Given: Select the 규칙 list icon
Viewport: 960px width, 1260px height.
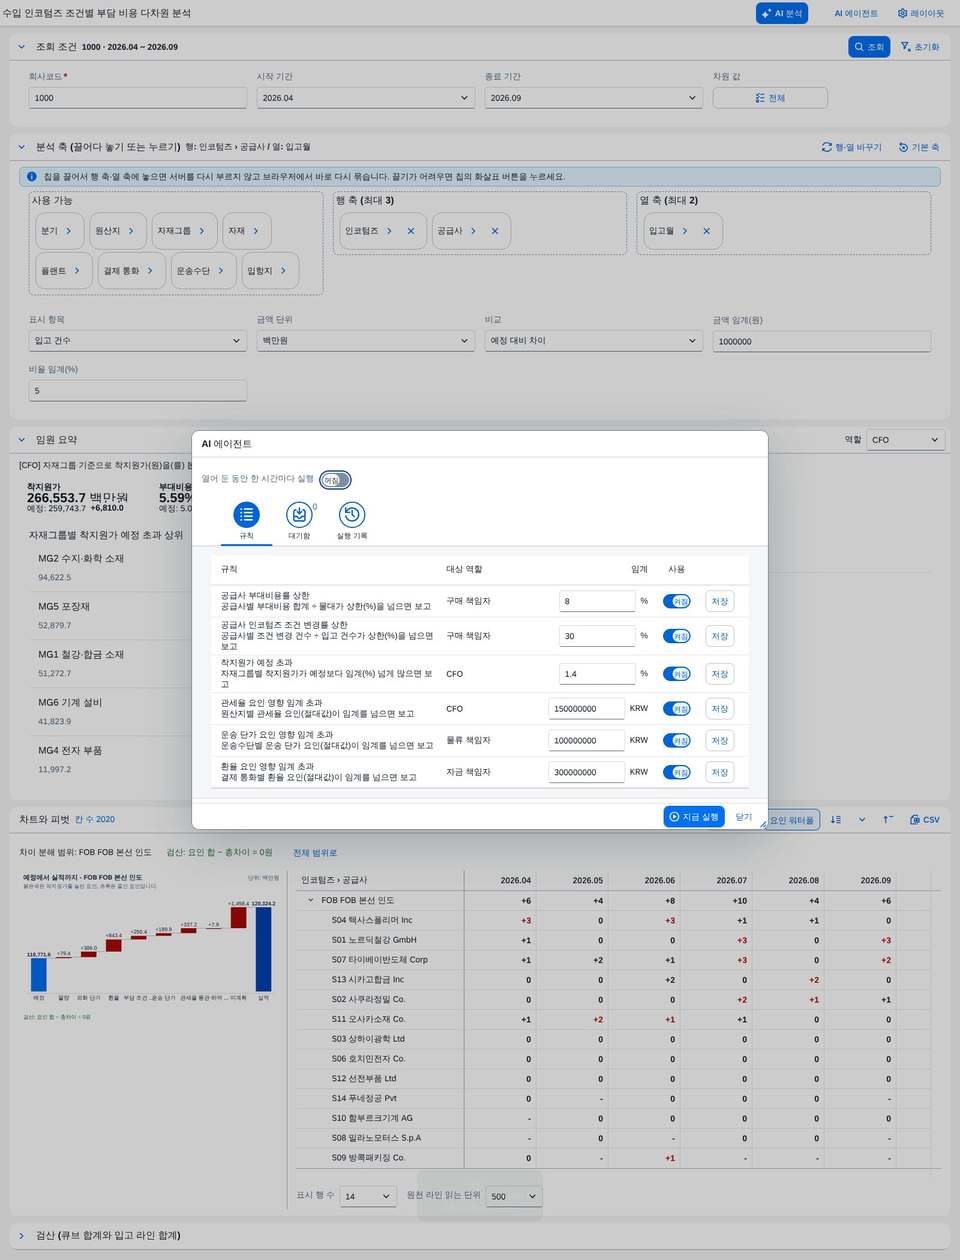Looking at the screenshot, I should click(x=246, y=515).
